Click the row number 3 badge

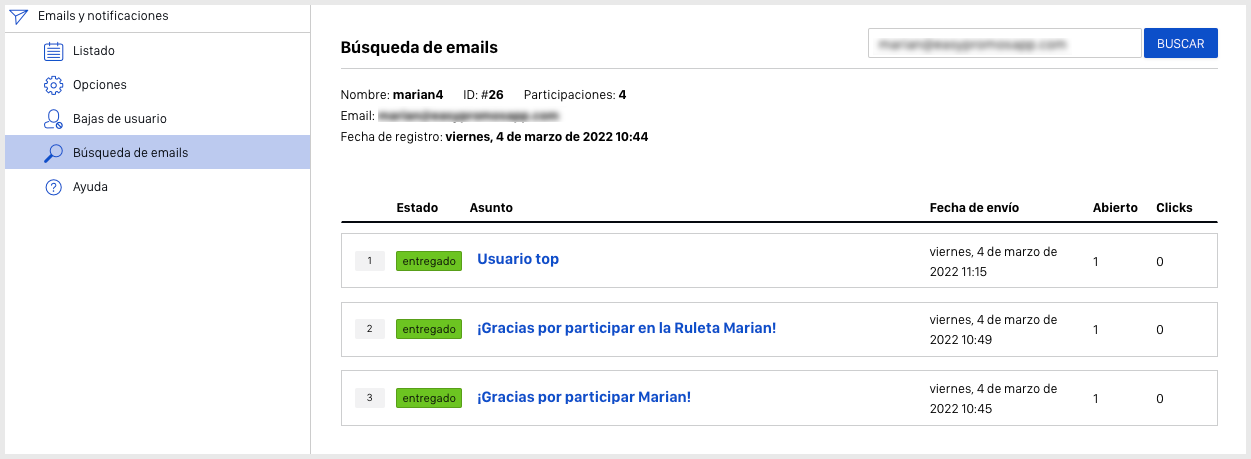[x=369, y=398]
